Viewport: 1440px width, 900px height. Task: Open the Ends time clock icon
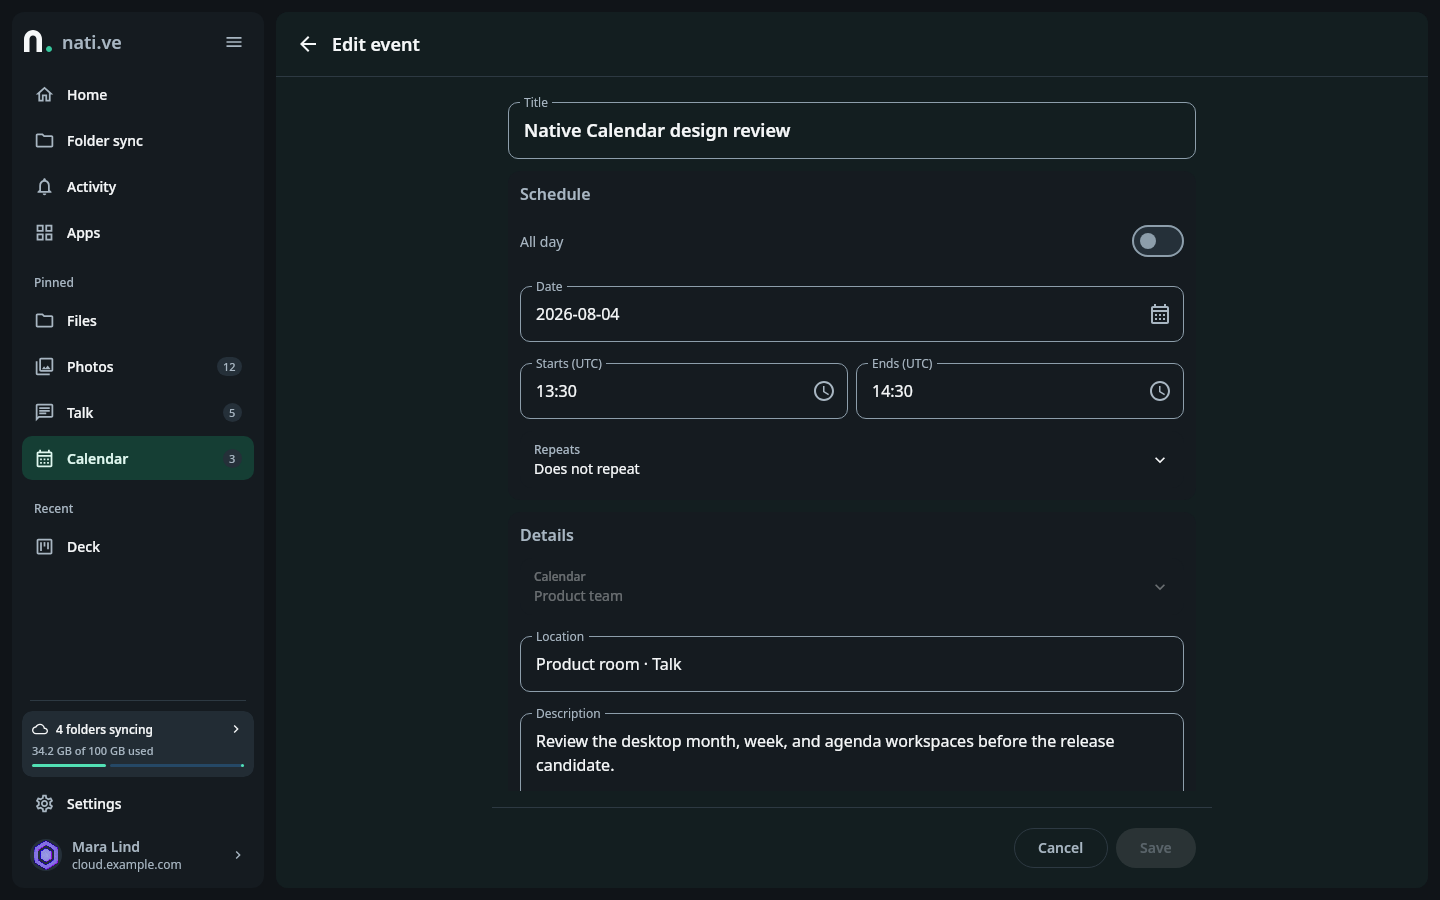(x=1159, y=391)
